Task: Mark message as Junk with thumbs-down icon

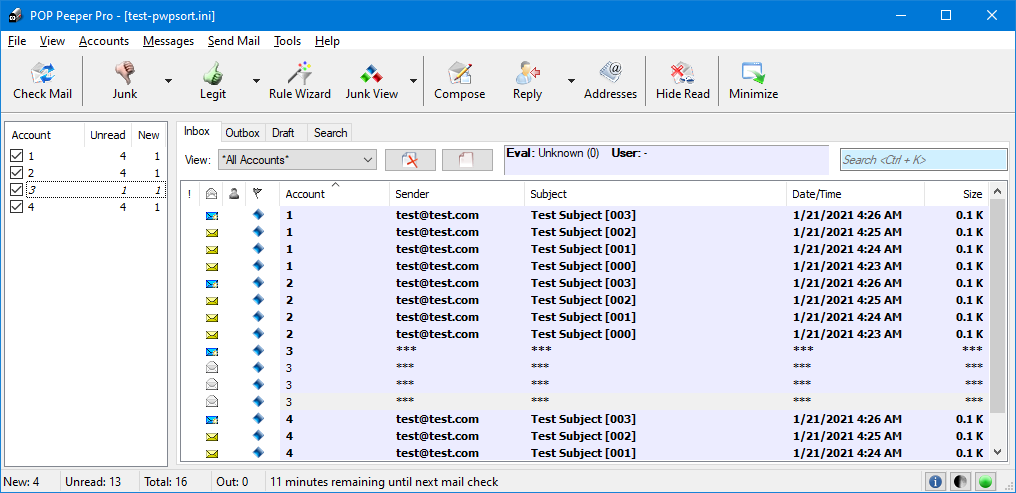Action: pos(124,80)
